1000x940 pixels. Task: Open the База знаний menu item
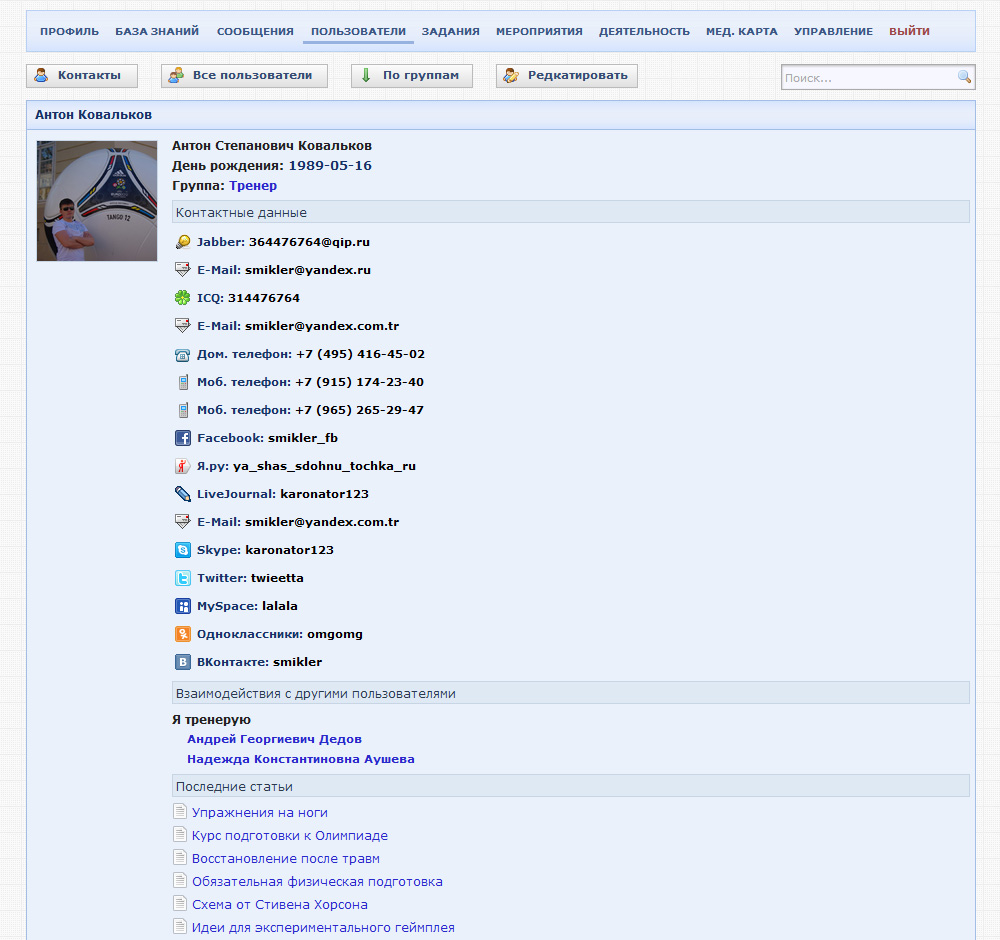pos(157,32)
